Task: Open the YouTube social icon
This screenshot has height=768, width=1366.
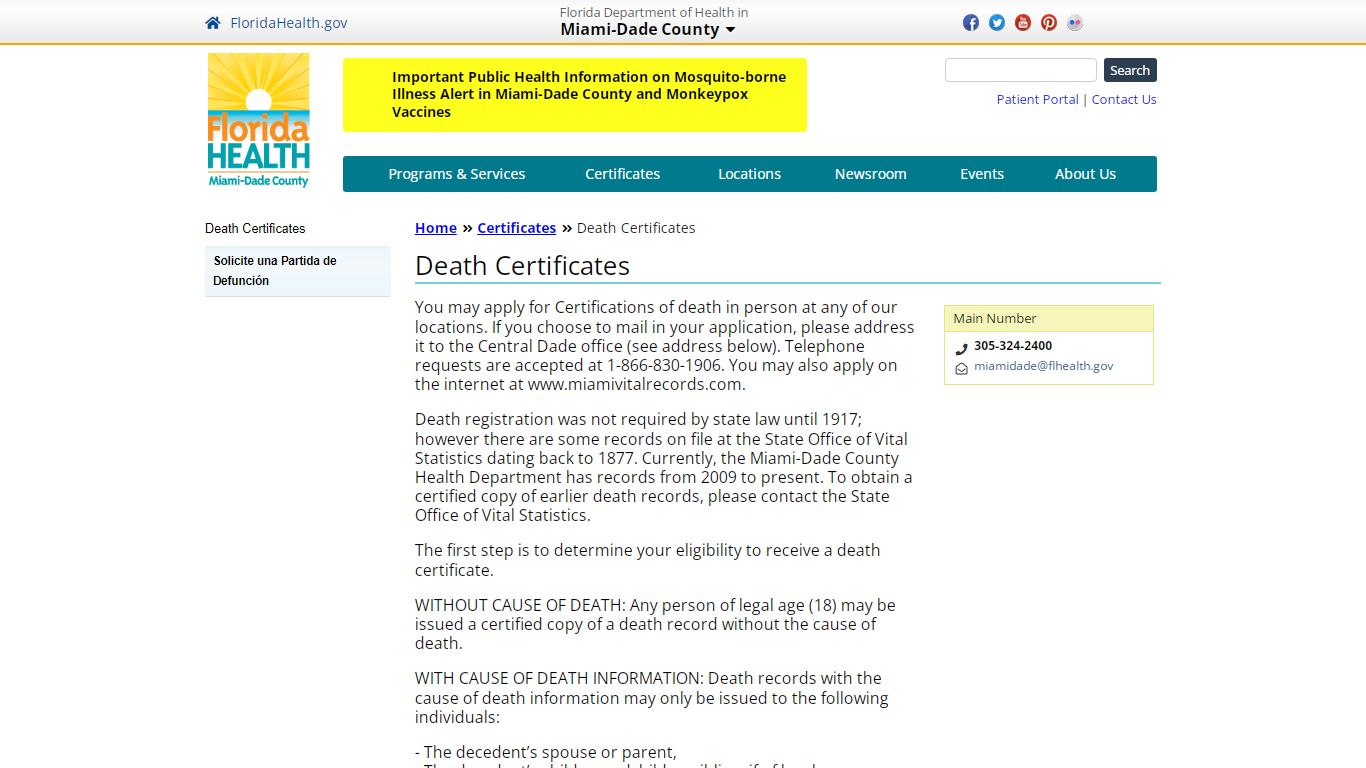Action: 1023,23
